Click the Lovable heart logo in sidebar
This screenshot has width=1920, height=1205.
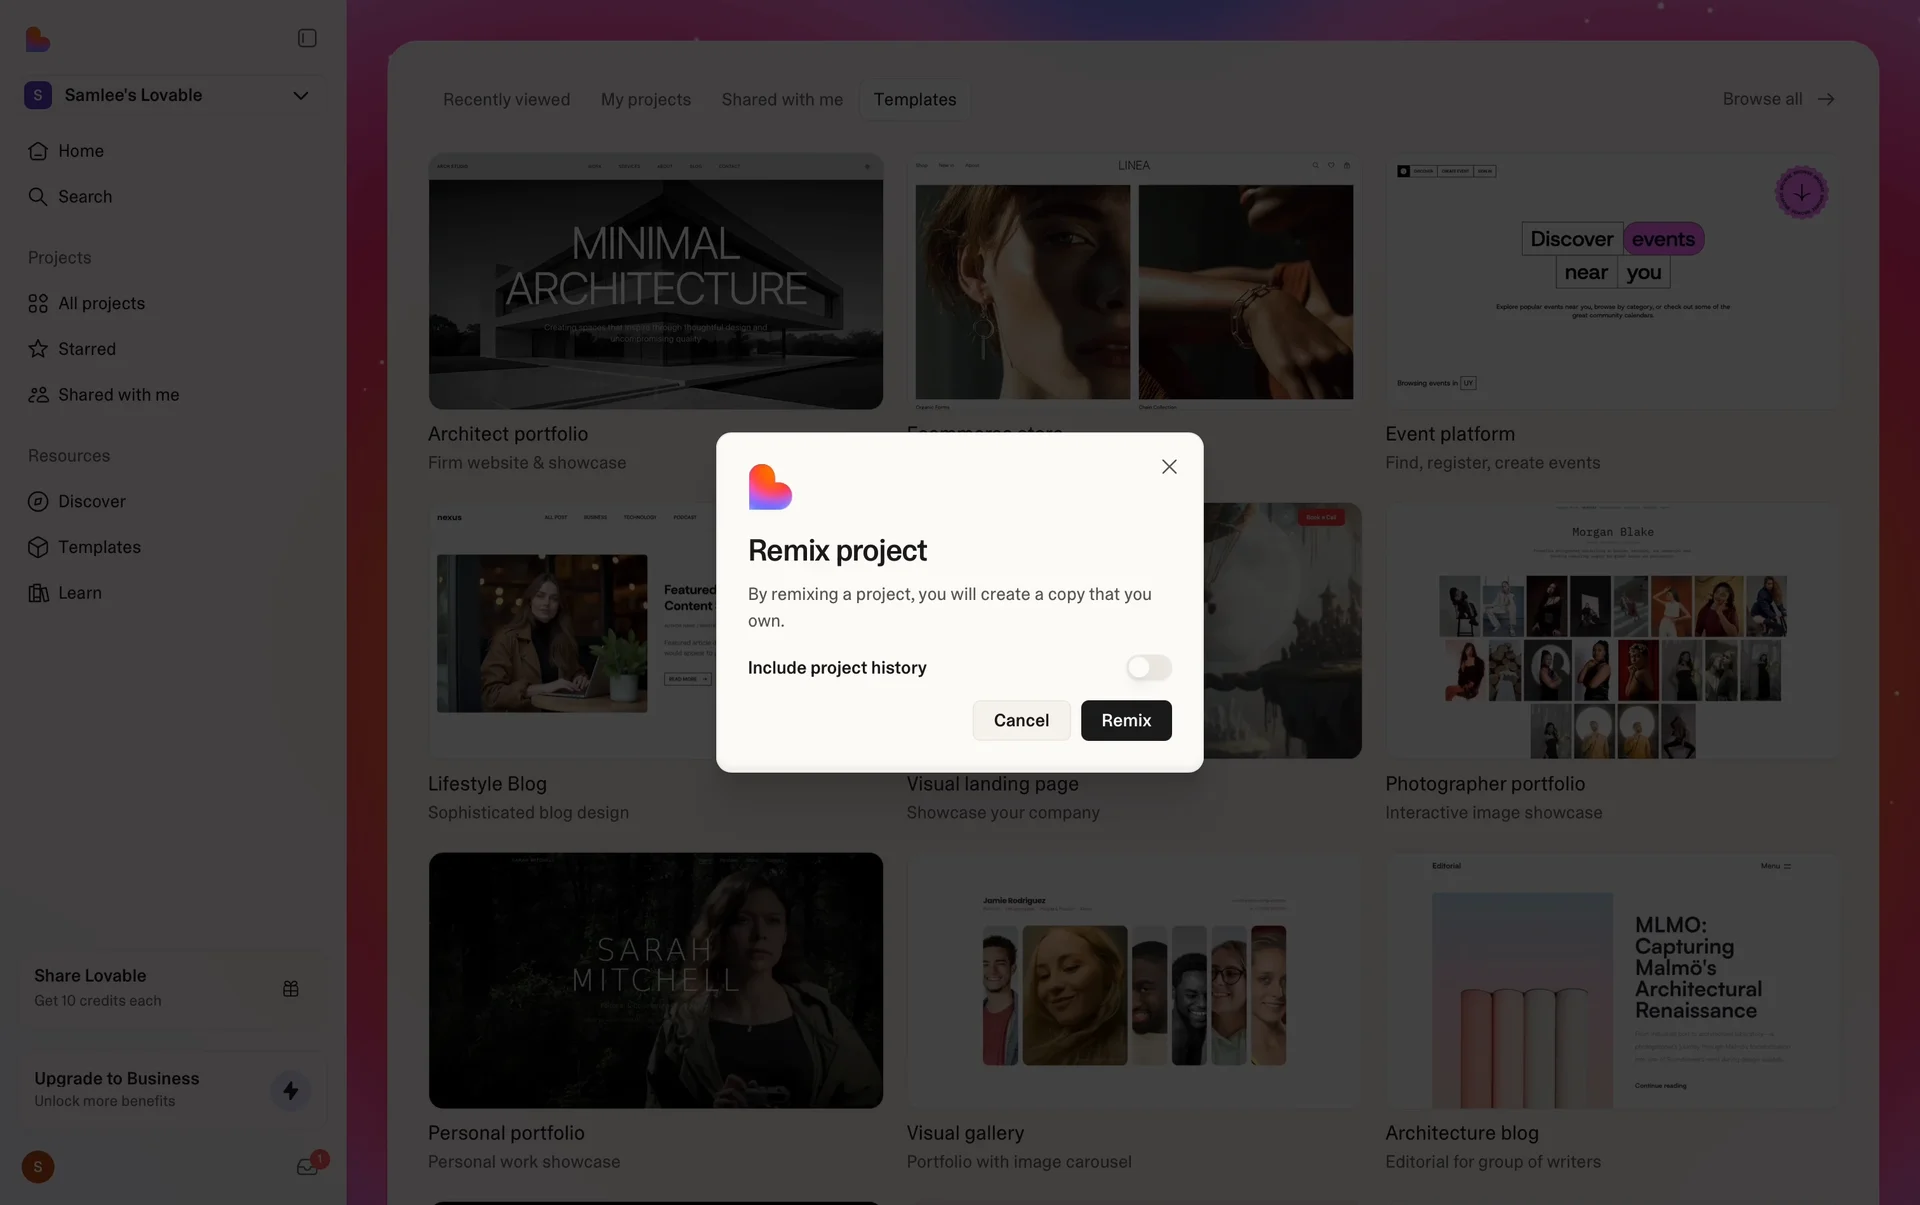tap(38, 39)
